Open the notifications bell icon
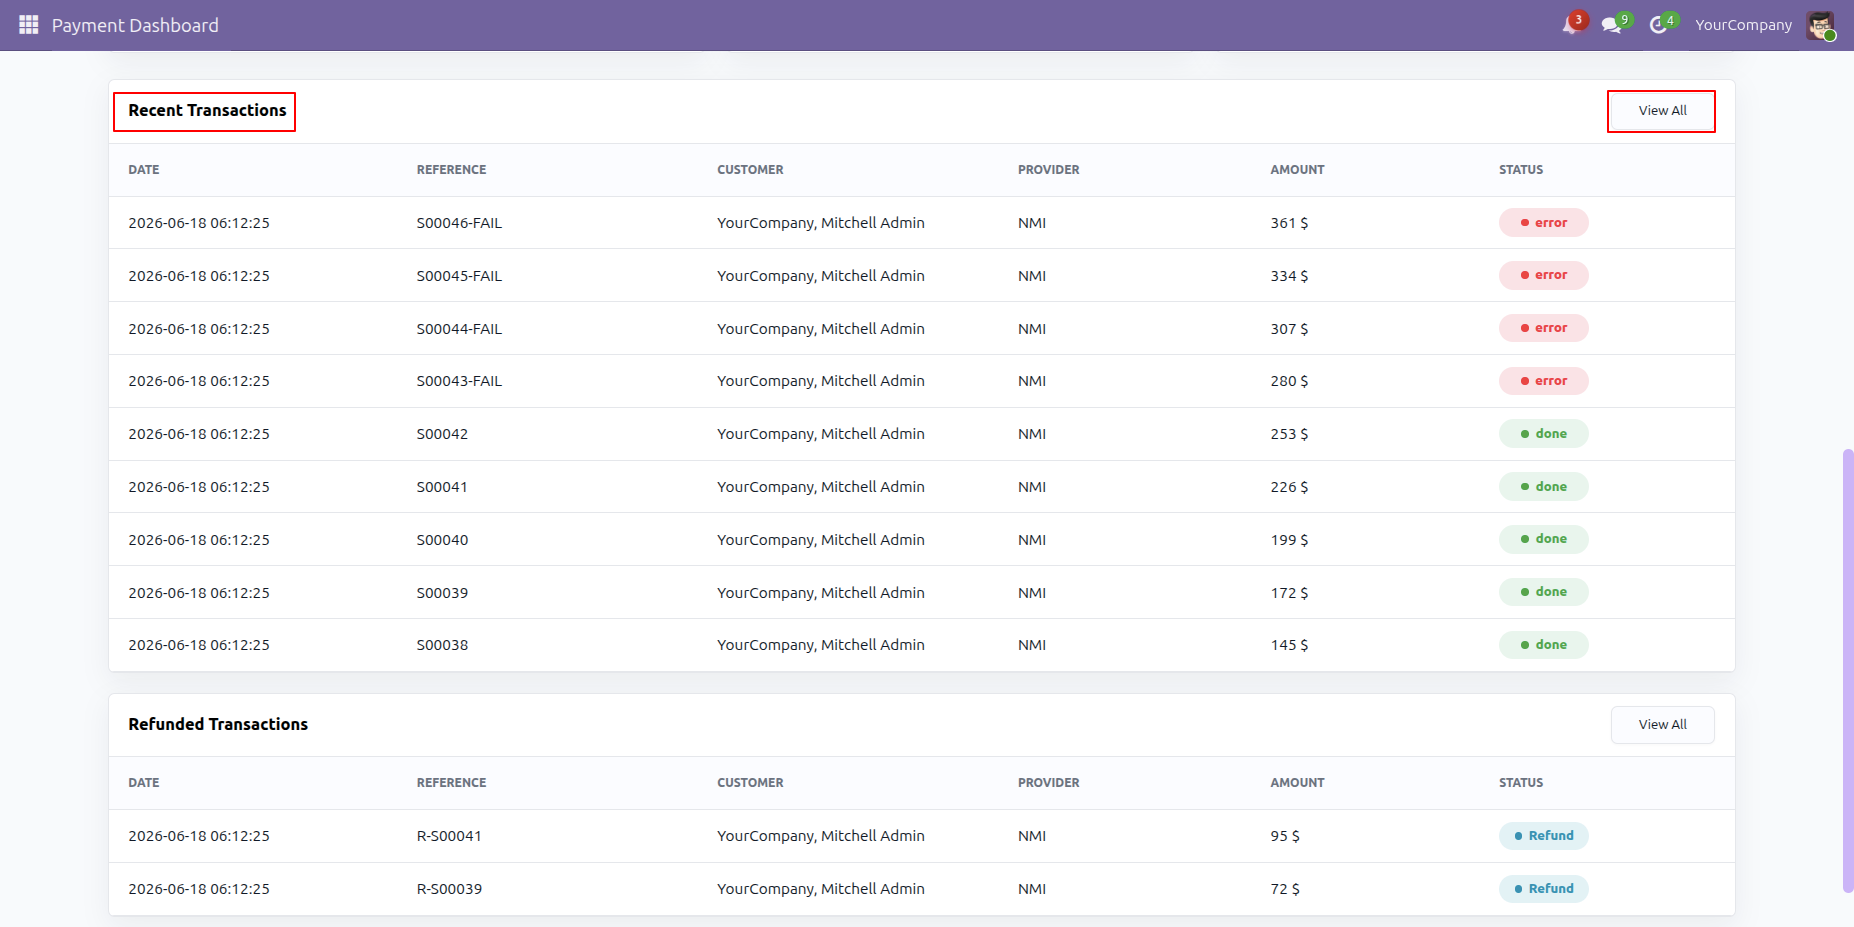 coord(1571,25)
